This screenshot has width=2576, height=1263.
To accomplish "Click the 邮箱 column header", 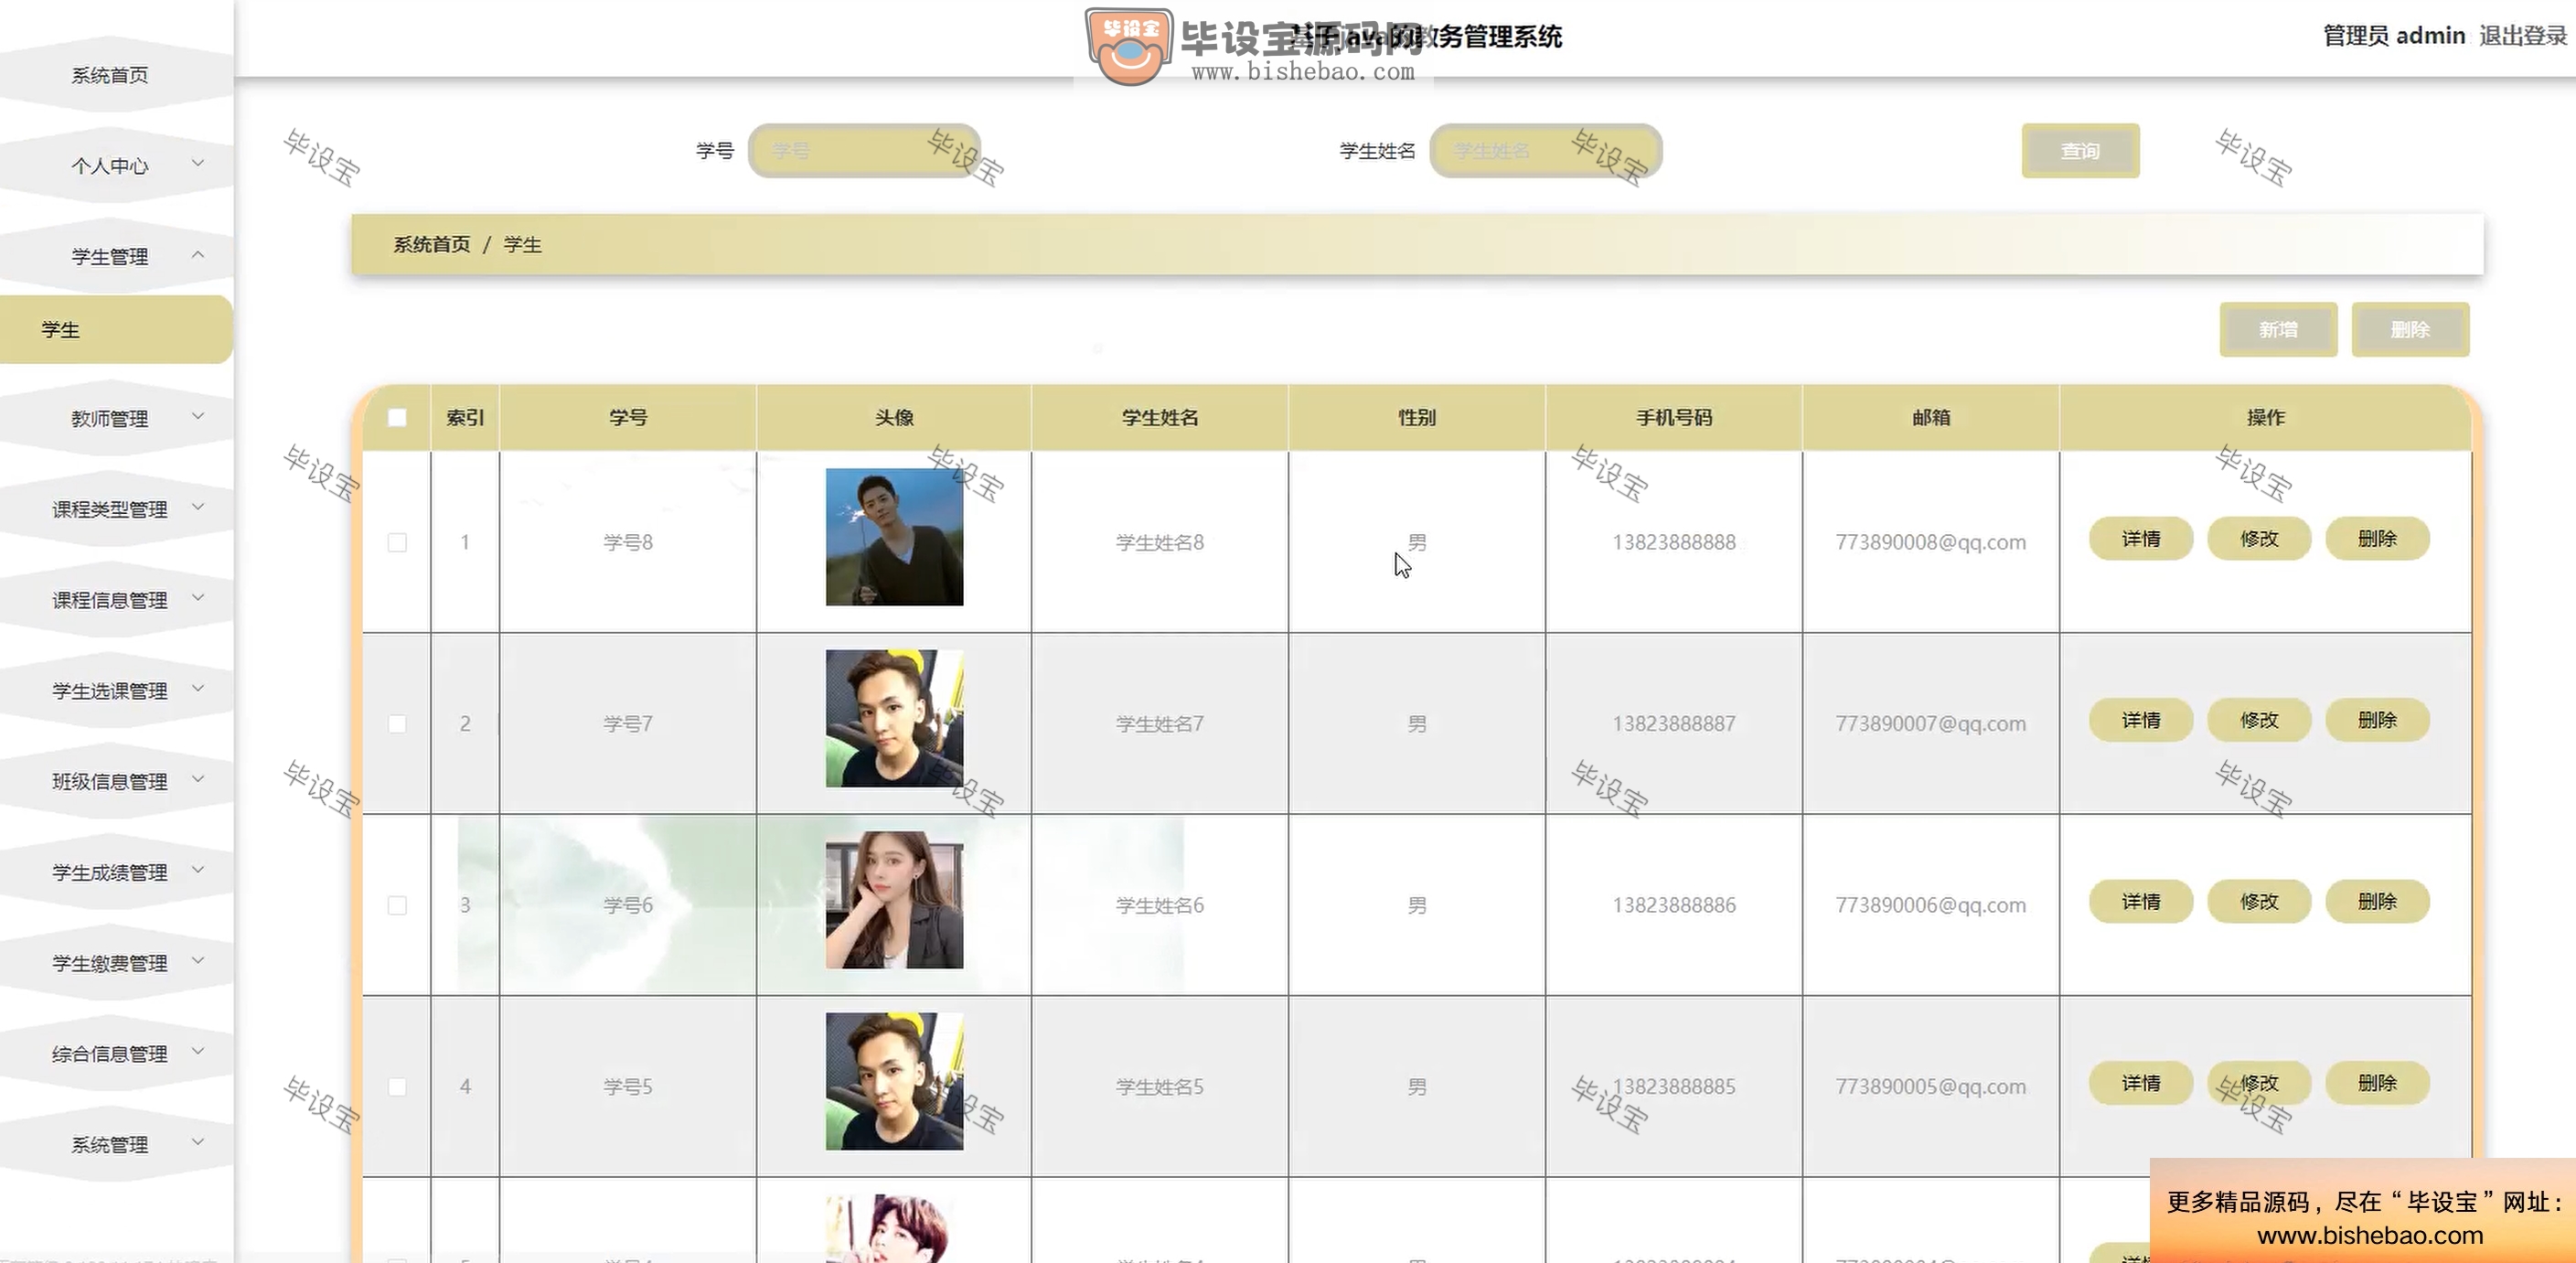I will coord(1931,418).
